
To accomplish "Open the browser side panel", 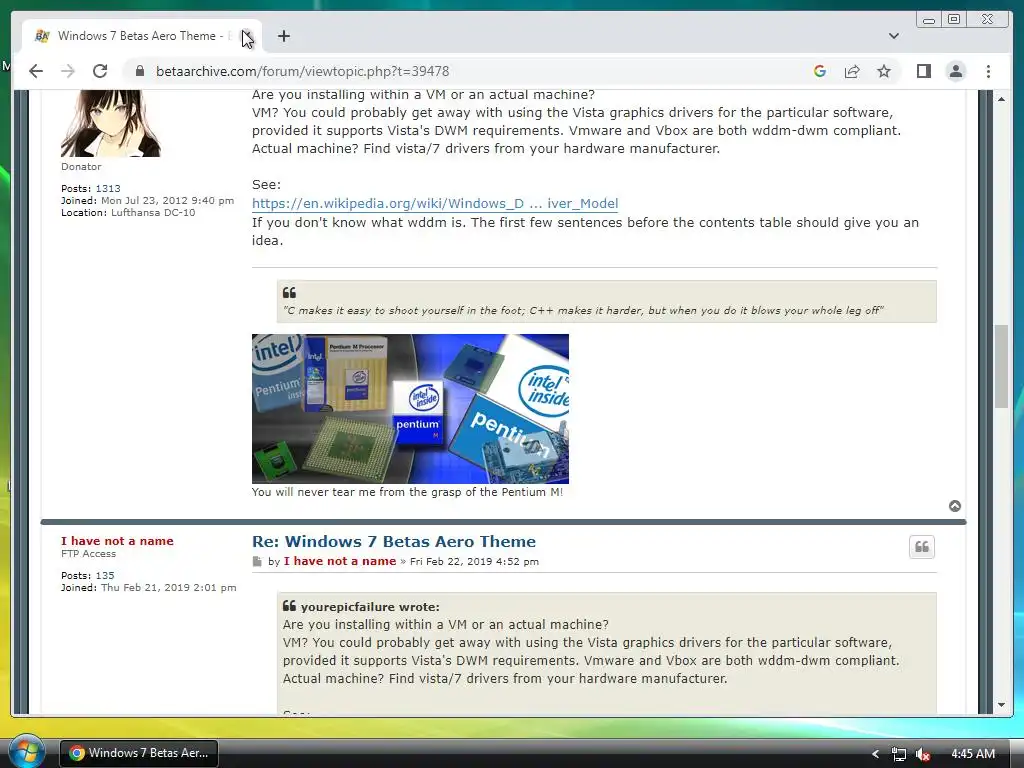I will 923,71.
